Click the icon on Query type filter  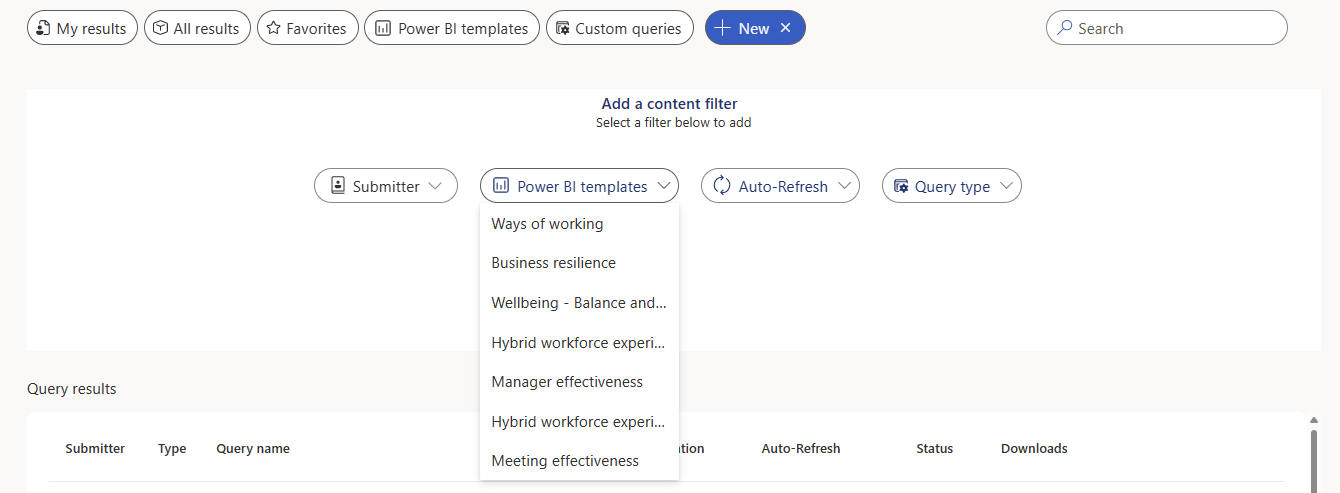pyautogui.click(x=901, y=186)
